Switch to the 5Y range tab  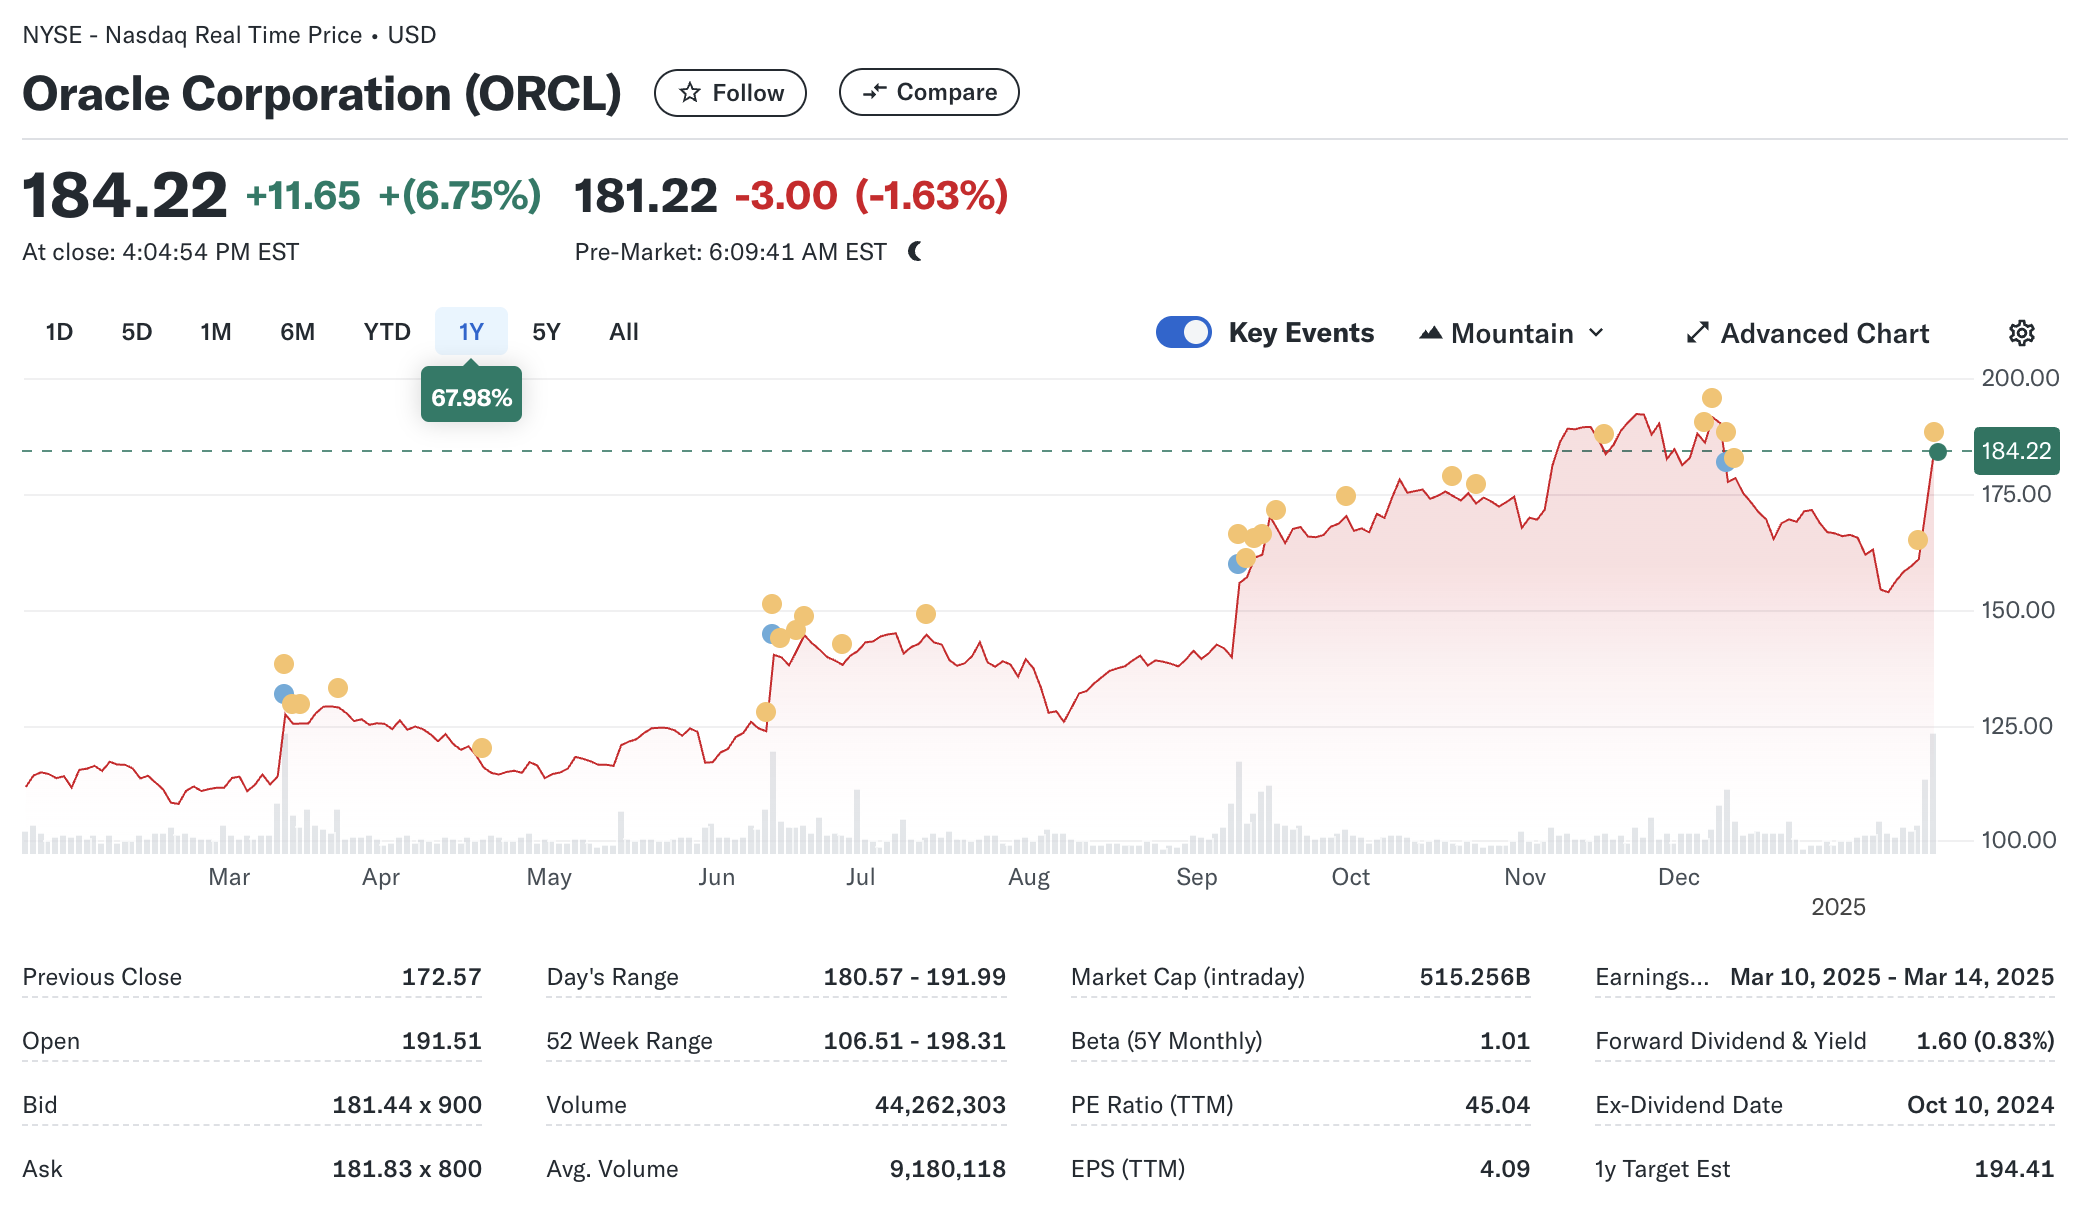click(546, 332)
